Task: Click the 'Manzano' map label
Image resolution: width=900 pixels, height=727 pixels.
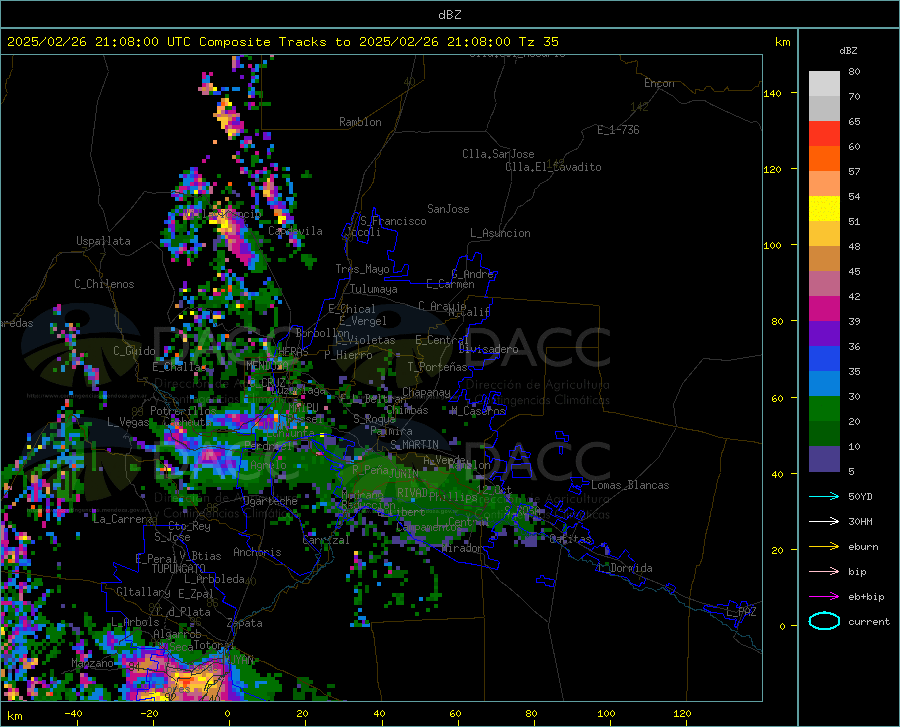Action: (x=92, y=663)
